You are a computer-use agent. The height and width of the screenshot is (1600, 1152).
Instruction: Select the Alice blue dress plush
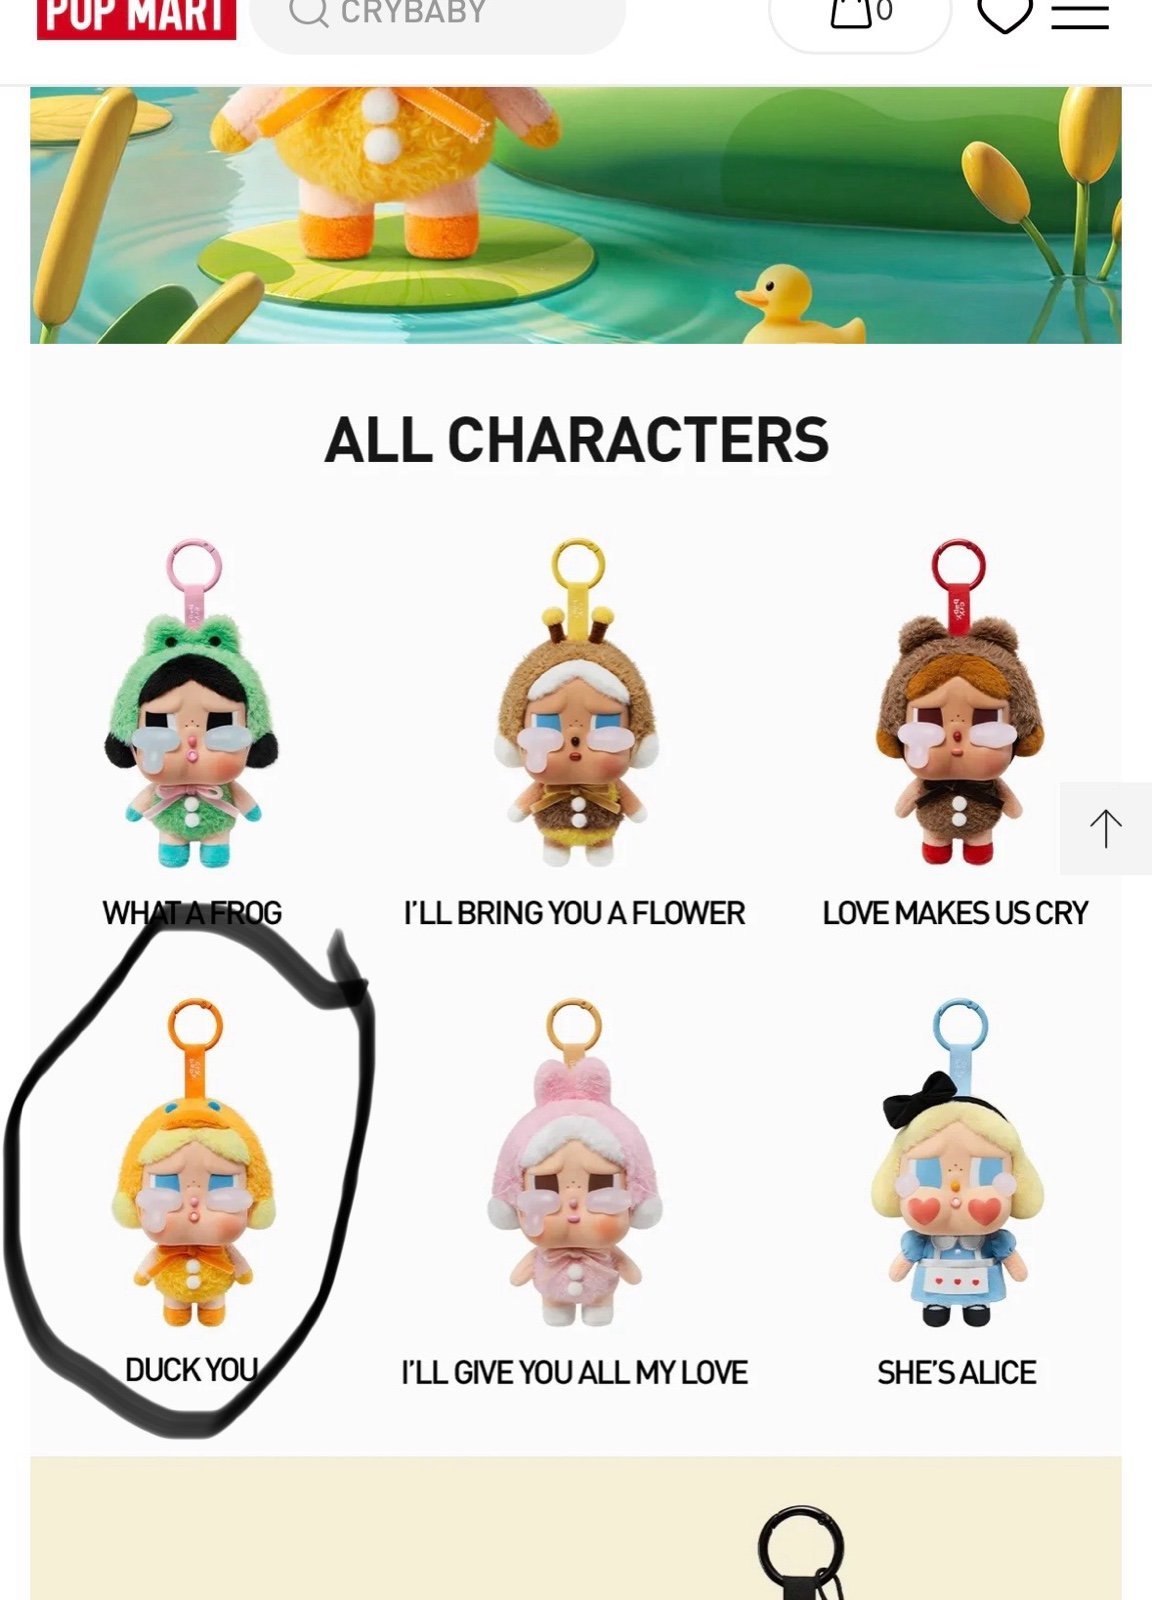pyautogui.click(x=957, y=1163)
